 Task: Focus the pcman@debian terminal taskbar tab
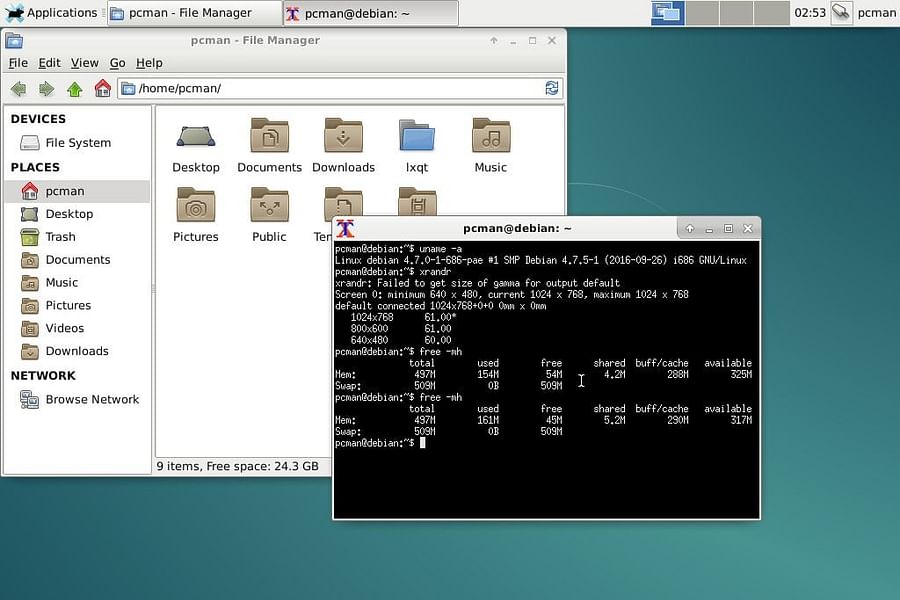(370, 13)
